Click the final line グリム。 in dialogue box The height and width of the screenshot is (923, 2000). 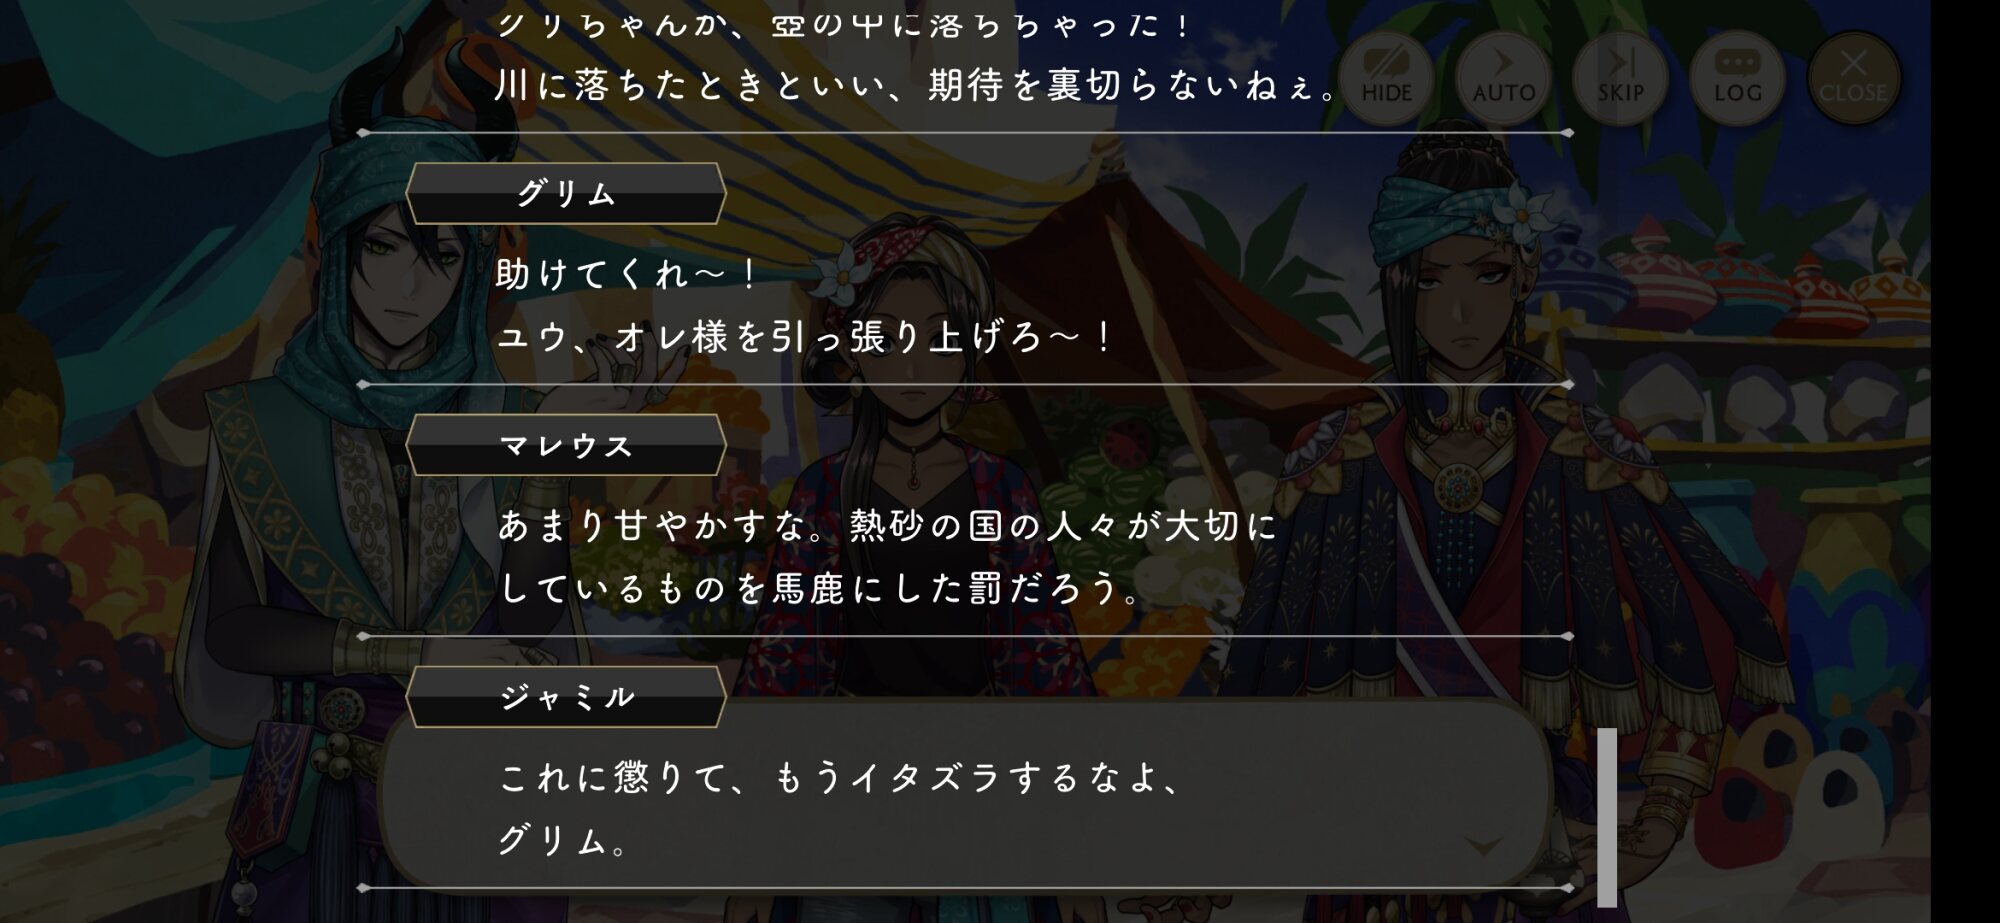click(x=563, y=841)
